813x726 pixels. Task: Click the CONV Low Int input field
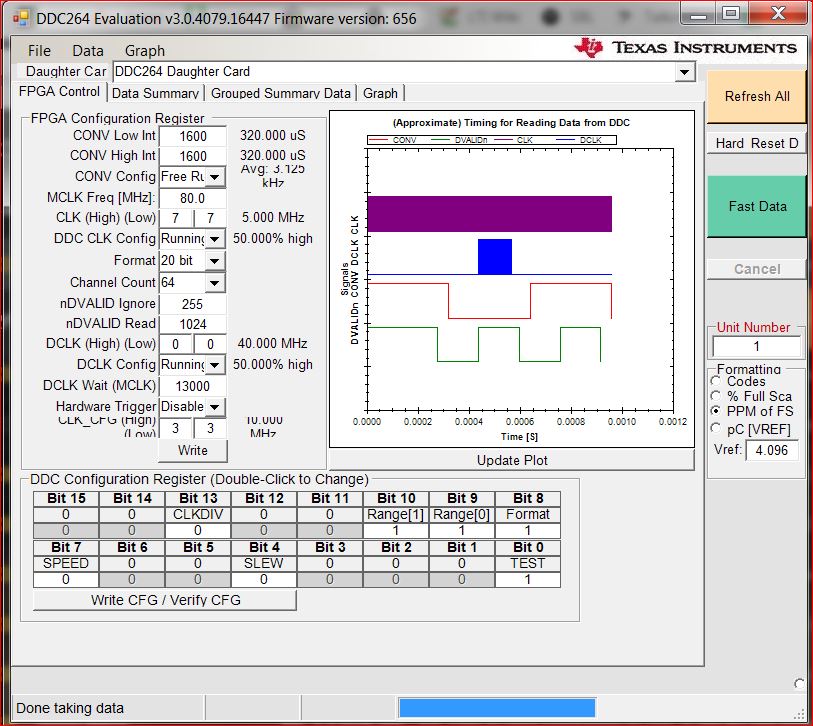point(193,136)
